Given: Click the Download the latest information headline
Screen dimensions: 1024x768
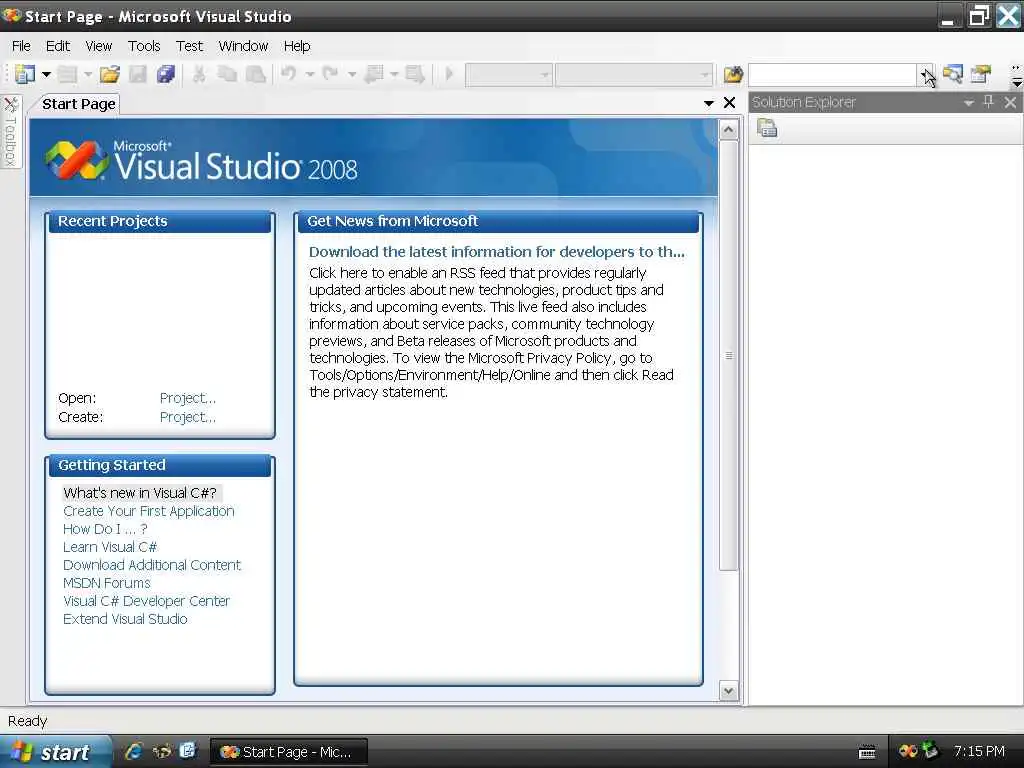Looking at the screenshot, I should (497, 251).
